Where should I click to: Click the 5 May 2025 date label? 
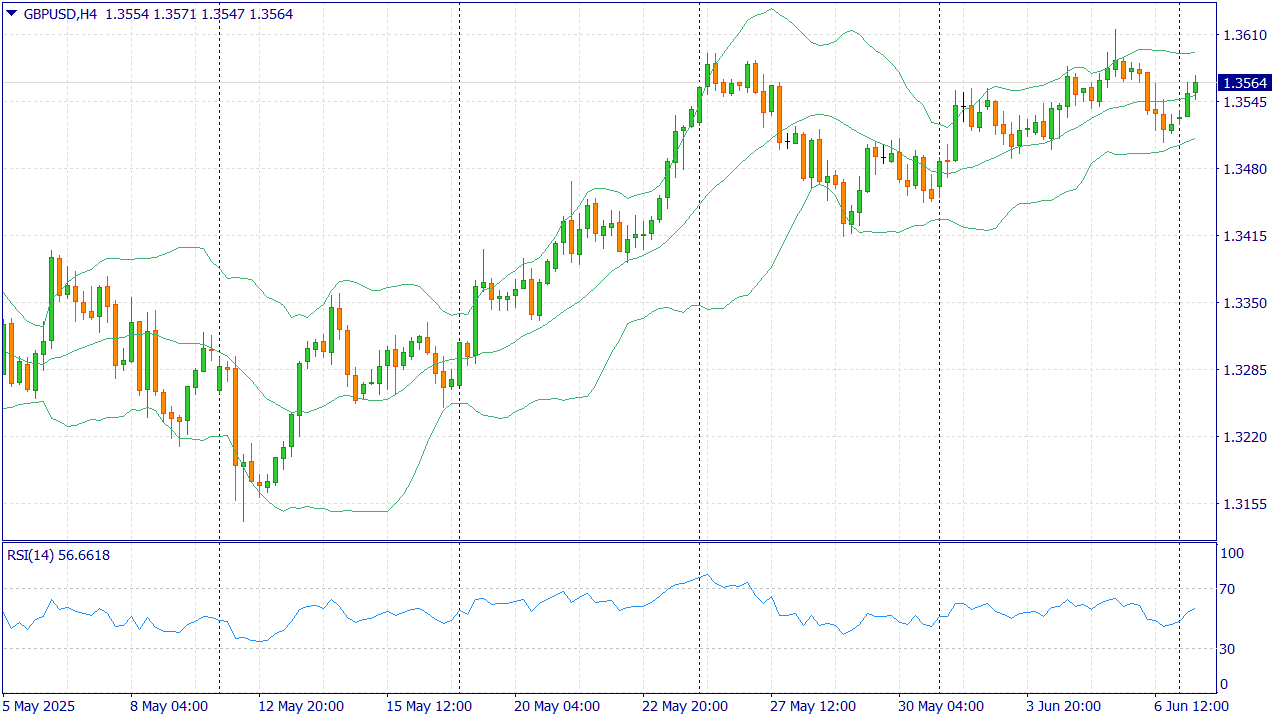40,706
